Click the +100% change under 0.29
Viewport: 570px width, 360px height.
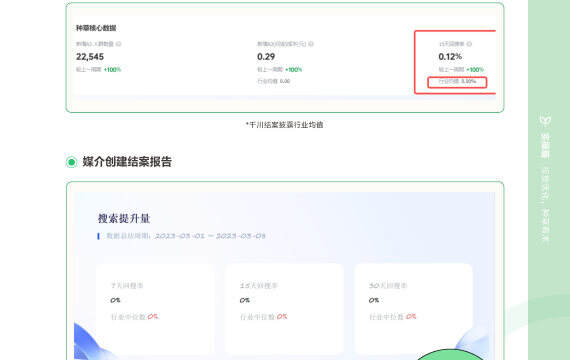tap(294, 69)
